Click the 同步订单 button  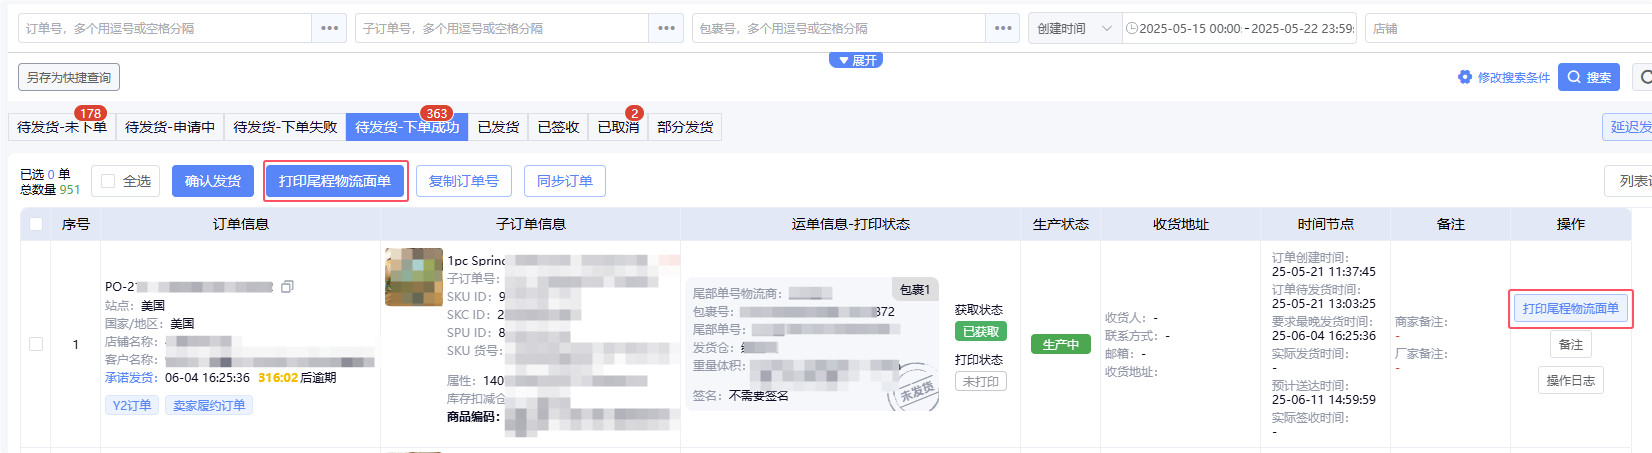click(565, 181)
